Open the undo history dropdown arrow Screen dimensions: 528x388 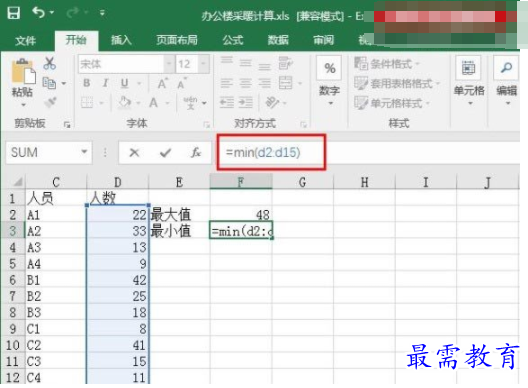click(x=52, y=13)
